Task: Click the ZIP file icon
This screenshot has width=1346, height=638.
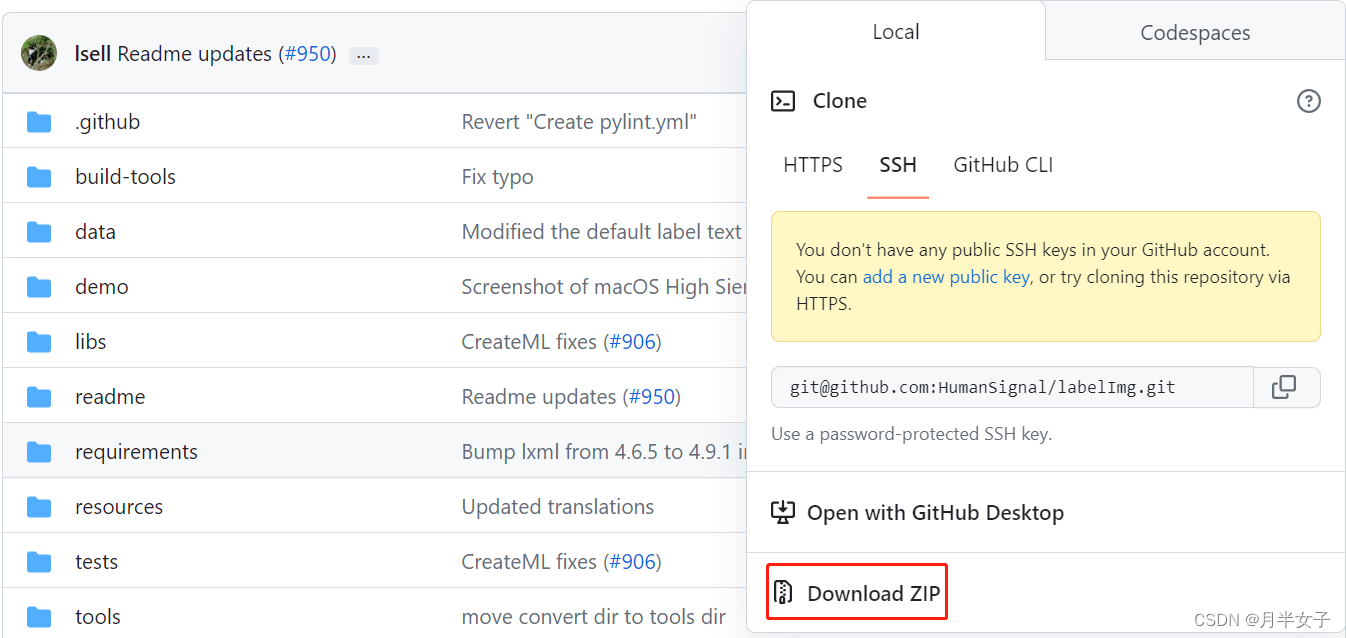Action: point(784,593)
